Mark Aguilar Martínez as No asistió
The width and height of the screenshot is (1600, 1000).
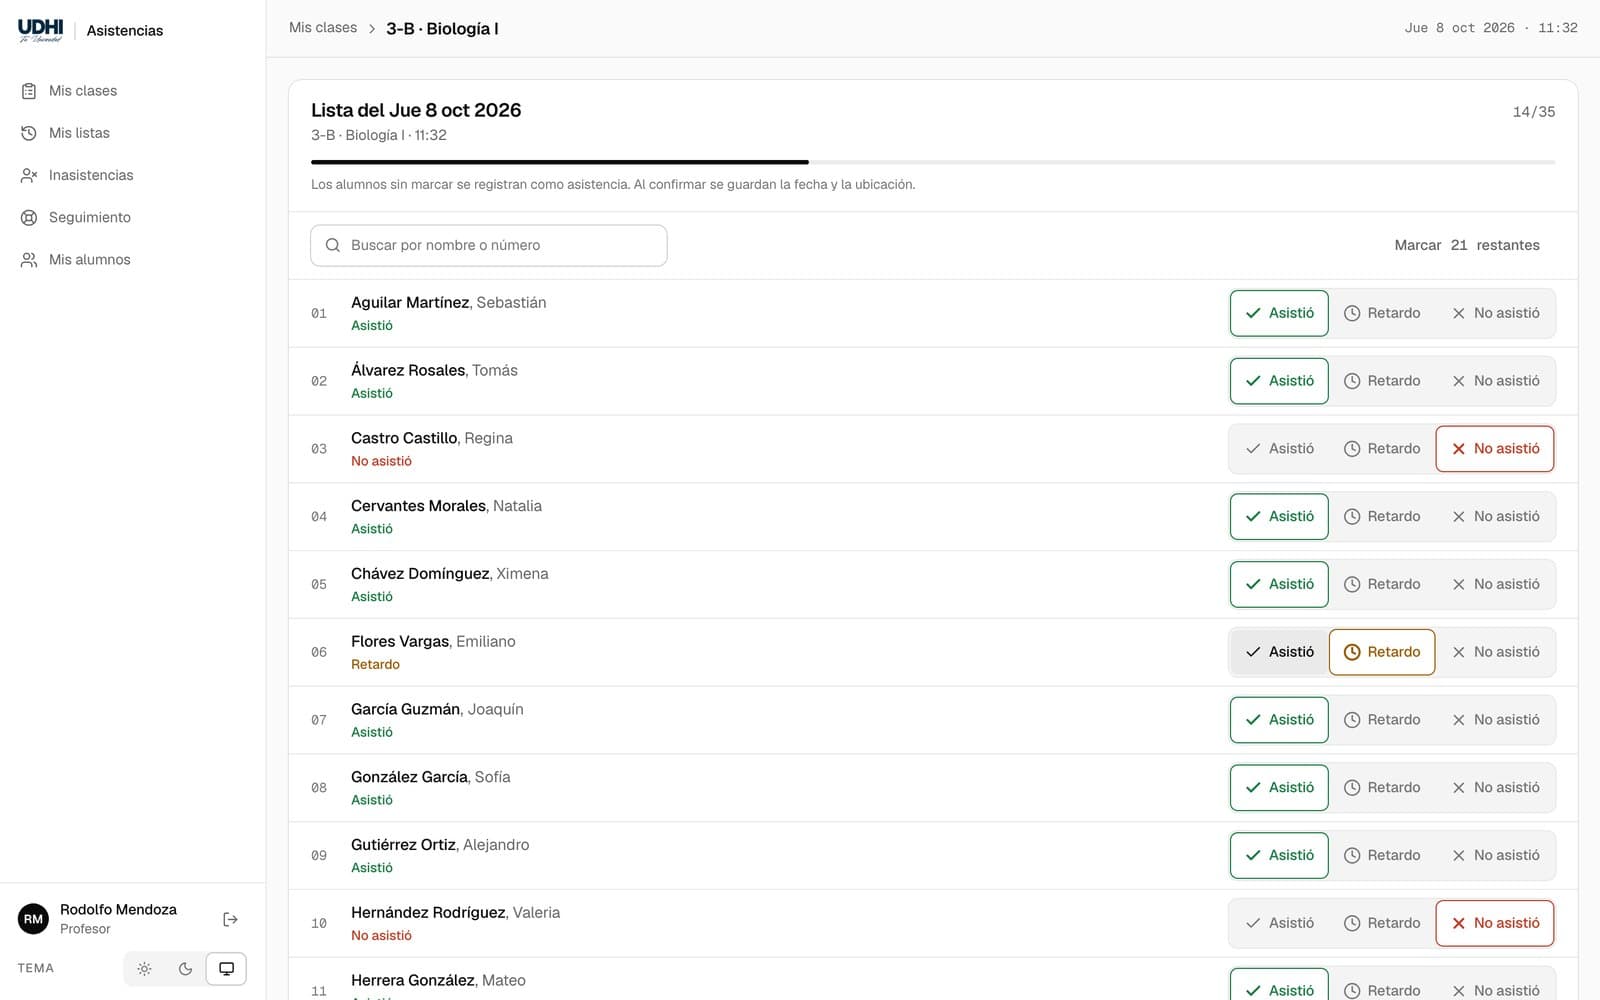1495,313
